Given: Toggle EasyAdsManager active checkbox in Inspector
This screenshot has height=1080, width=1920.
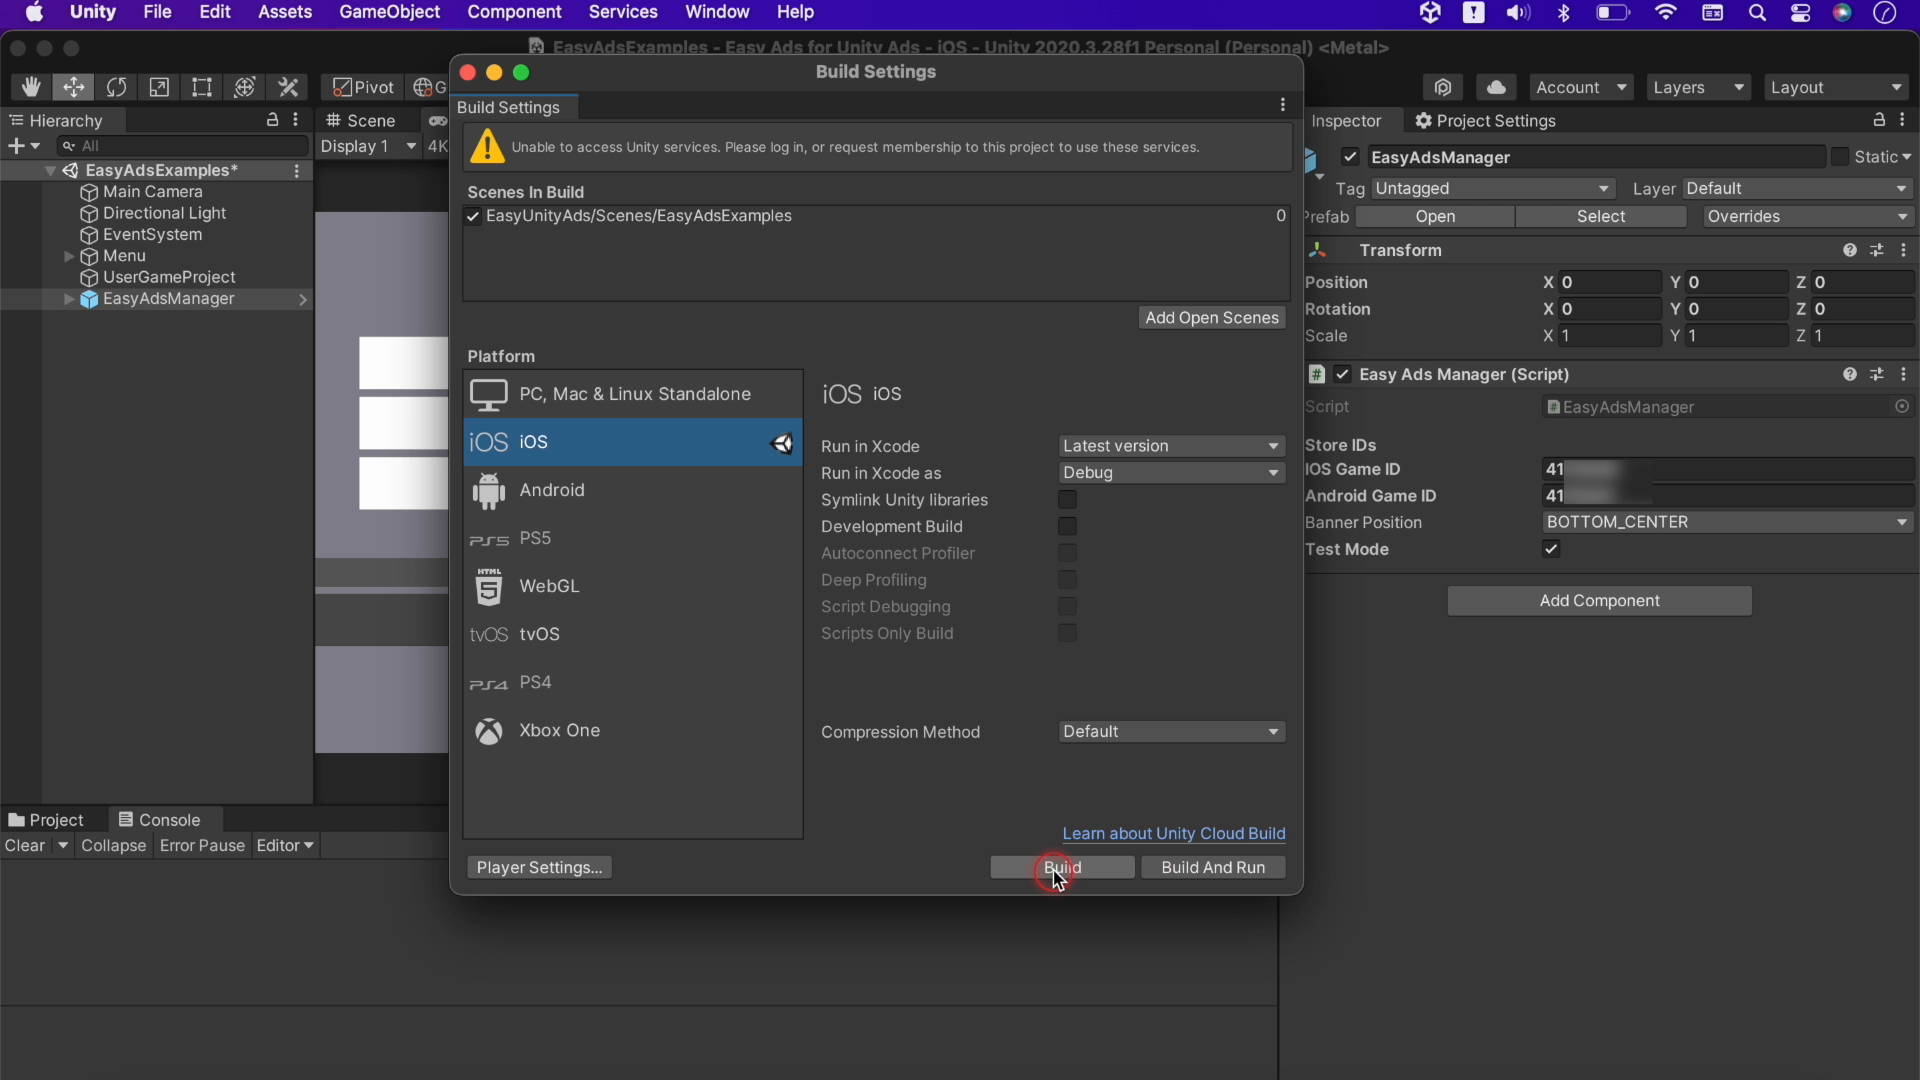Looking at the screenshot, I should 1350,157.
